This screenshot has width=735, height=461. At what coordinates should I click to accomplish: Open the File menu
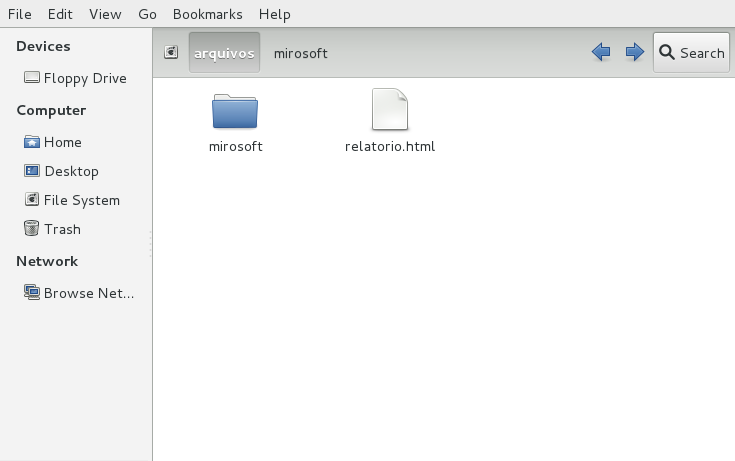[20, 14]
